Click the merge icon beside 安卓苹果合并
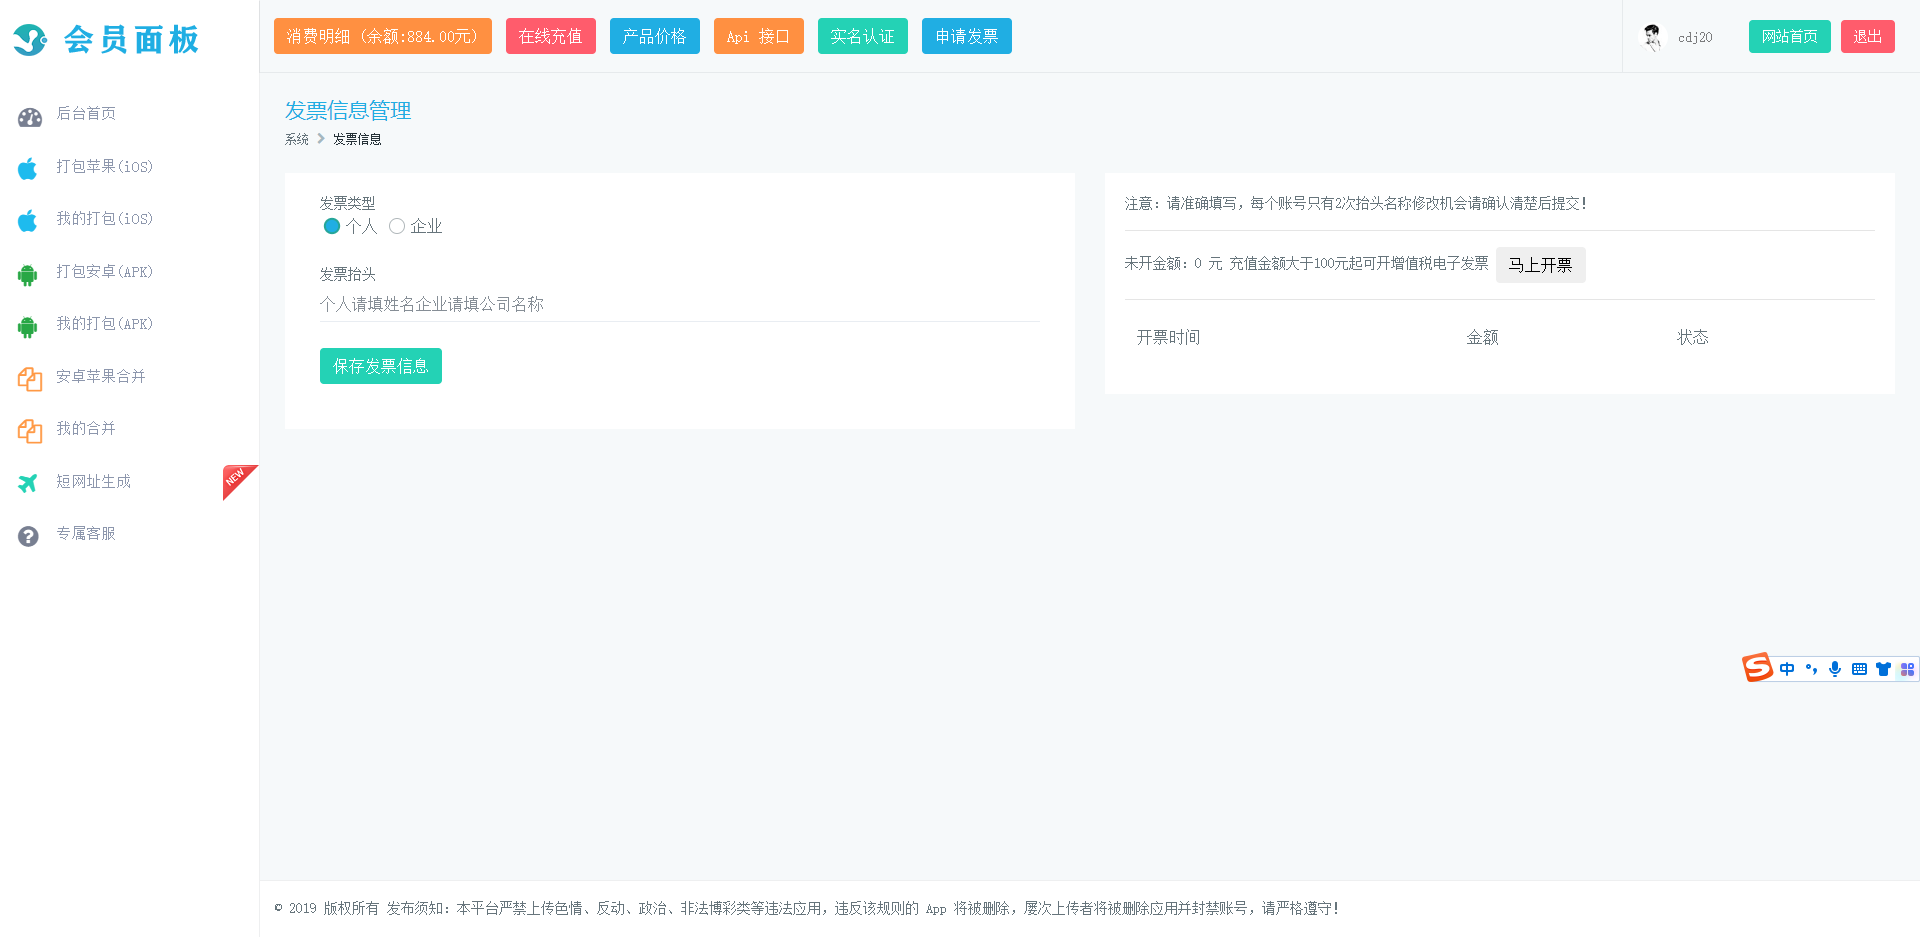The image size is (1920, 937). tap(29, 379)
